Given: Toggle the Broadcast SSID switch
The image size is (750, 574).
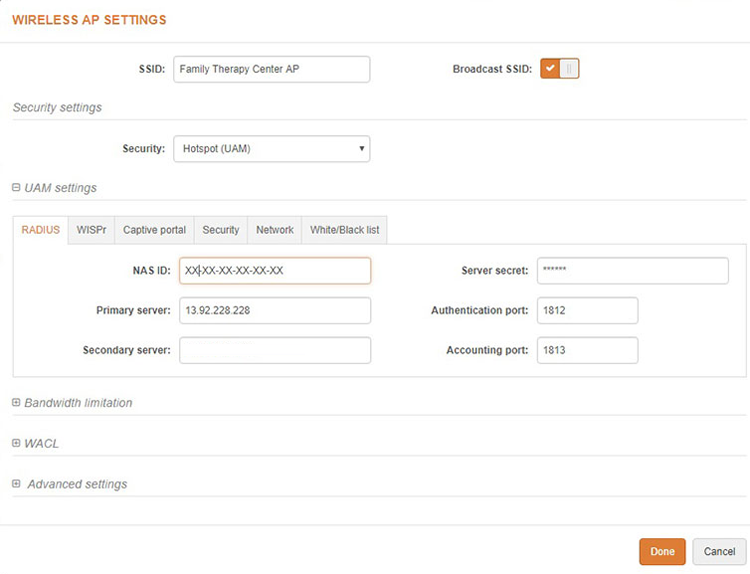Looking at the screenshot, I should 560,69.
